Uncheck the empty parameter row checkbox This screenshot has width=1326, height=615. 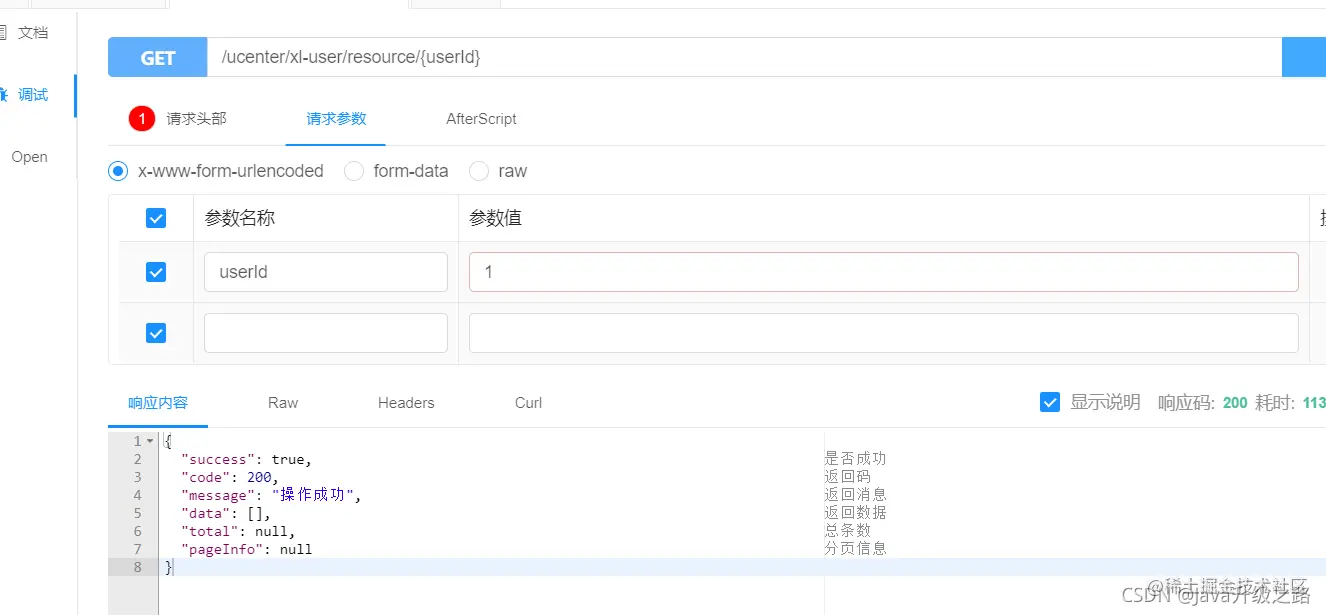pyautogui.click(x=156, y=333)
